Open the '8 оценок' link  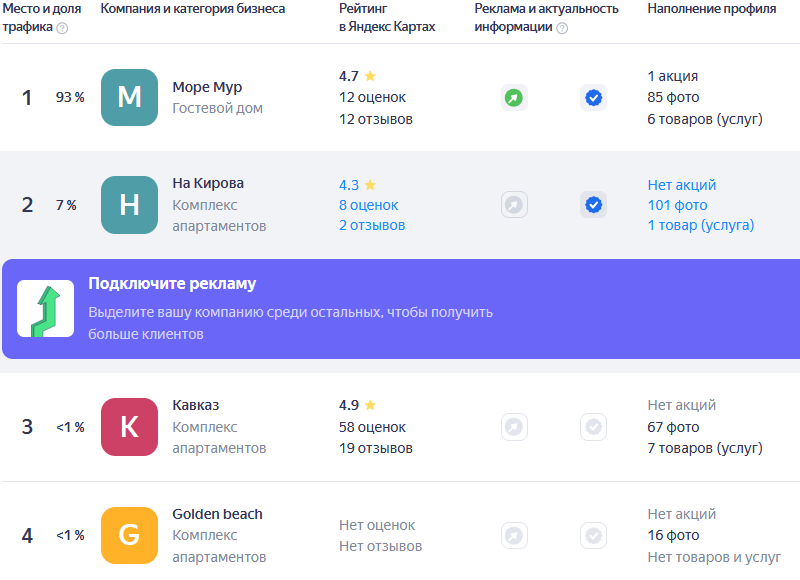pos(368,205)
